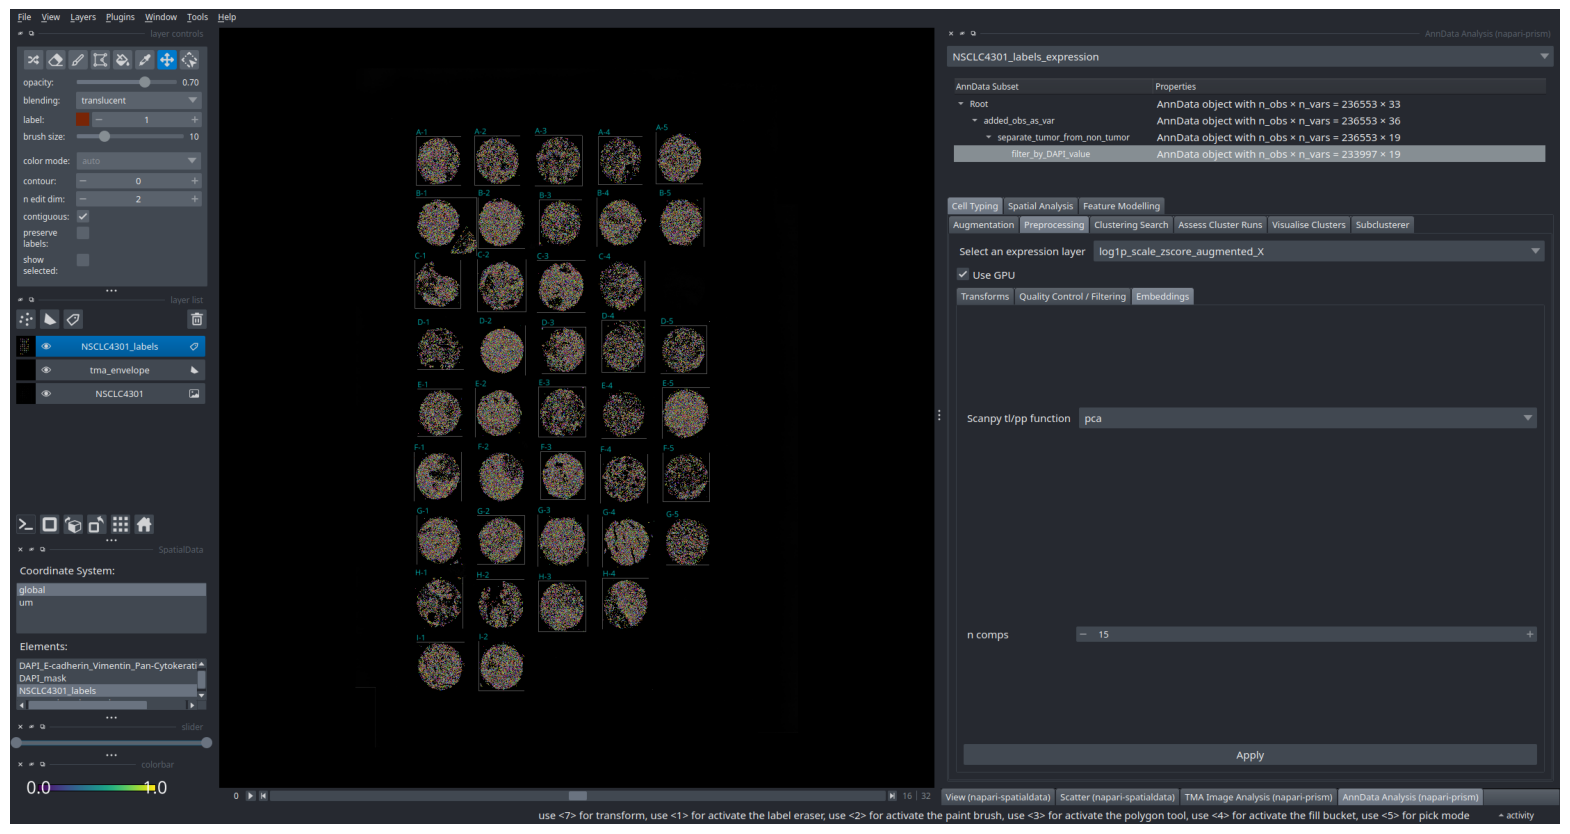Click the opacity slider
This screenshot has width=1570, height=834.
click(126, 82)
